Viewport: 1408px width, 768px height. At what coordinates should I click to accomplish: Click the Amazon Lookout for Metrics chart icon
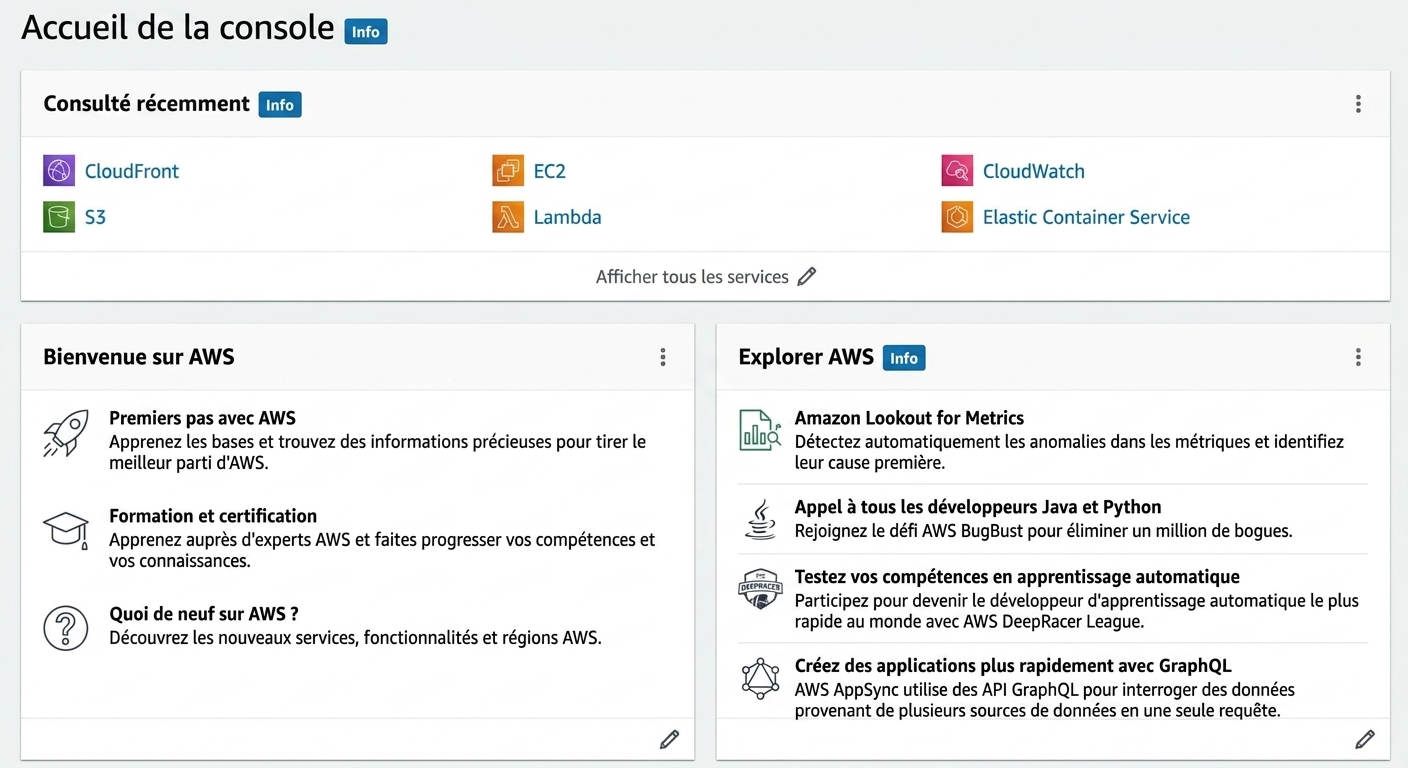coord(760,429)
